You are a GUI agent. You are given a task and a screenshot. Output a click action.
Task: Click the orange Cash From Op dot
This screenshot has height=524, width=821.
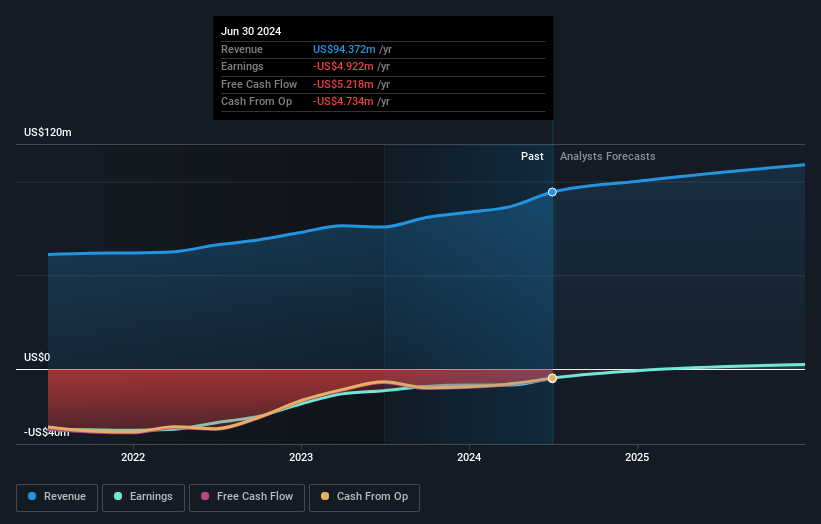click(x=325, y=496)
